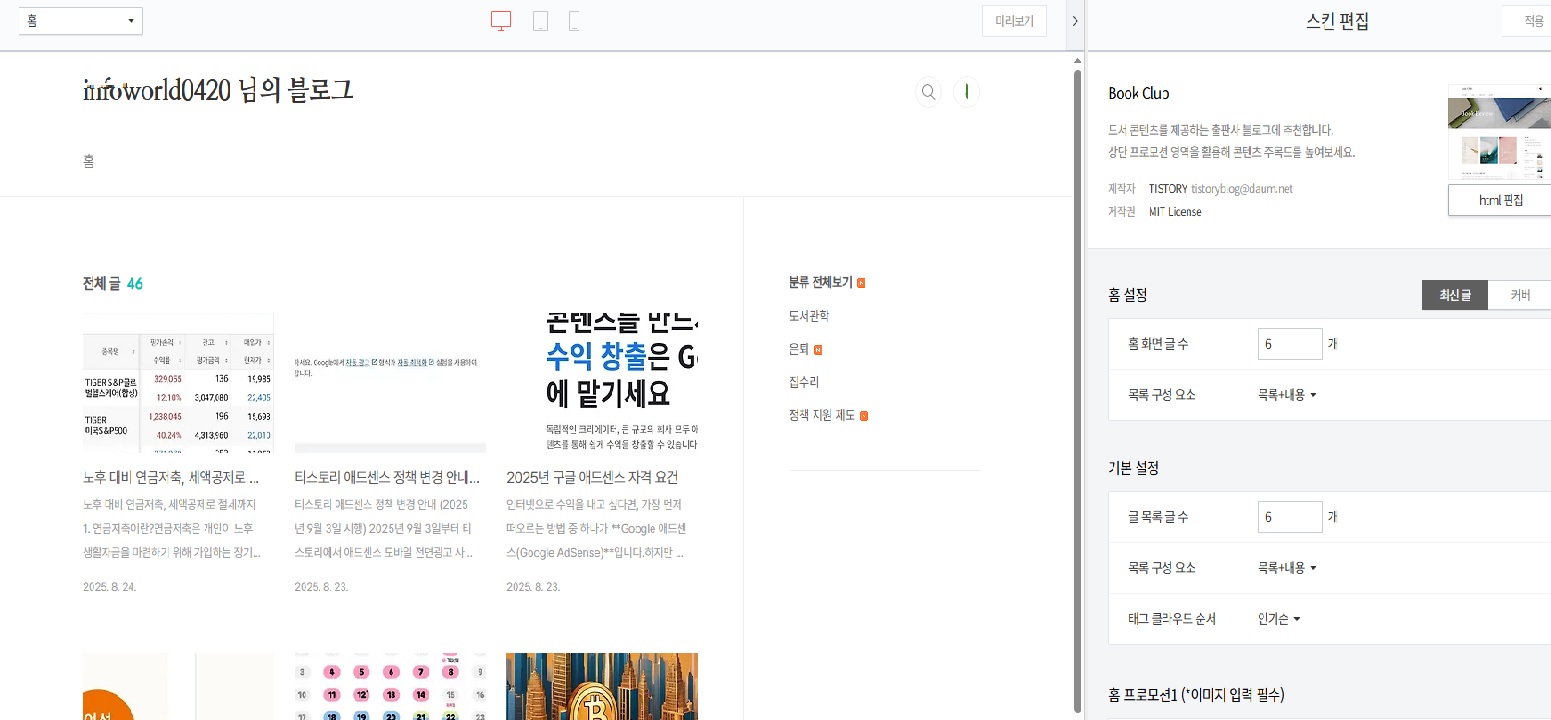Open post title 2025년 구글 어드센스 자격 요건

(x=592, y=477)
